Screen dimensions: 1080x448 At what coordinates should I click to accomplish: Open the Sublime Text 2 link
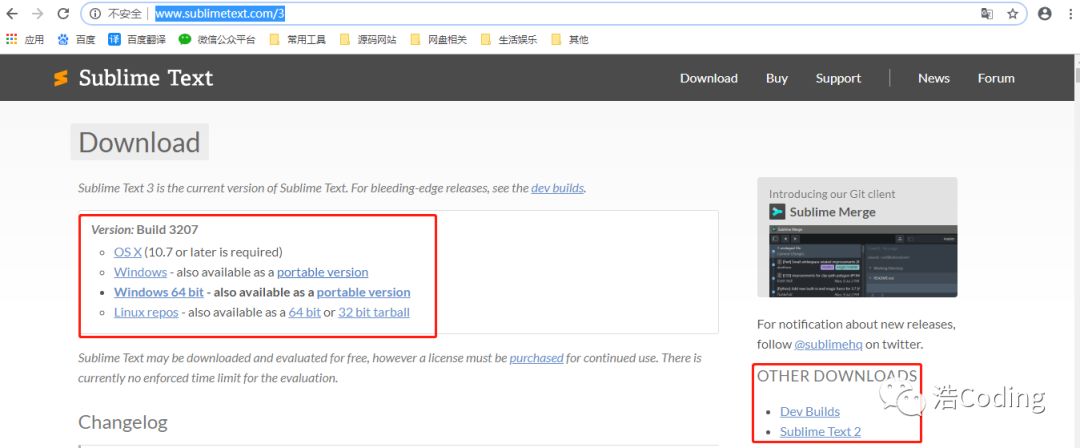(x=820, y=431)
